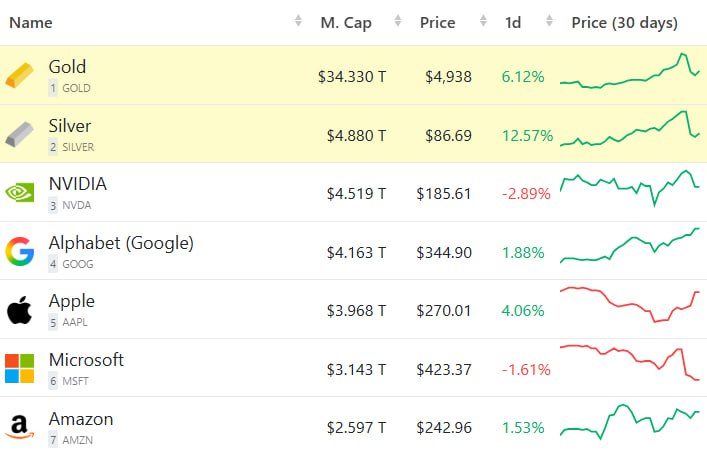Click the Price (30 days) header
Viewport: 707px width, 452px height.
[624, 22]
